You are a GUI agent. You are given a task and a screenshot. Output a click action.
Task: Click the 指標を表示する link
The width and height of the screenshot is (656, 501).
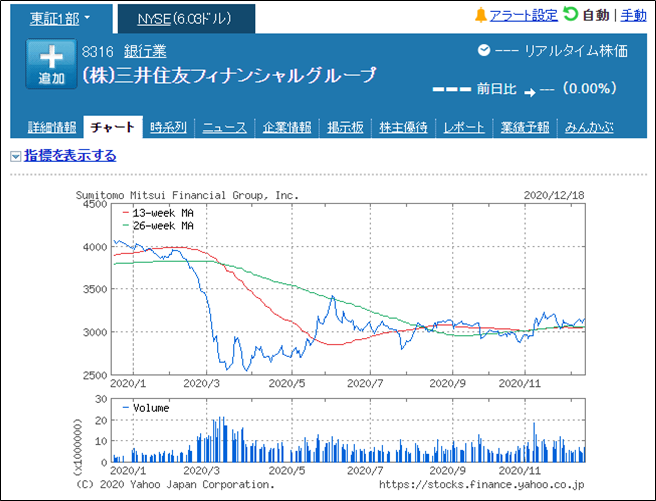coord(70,156)
